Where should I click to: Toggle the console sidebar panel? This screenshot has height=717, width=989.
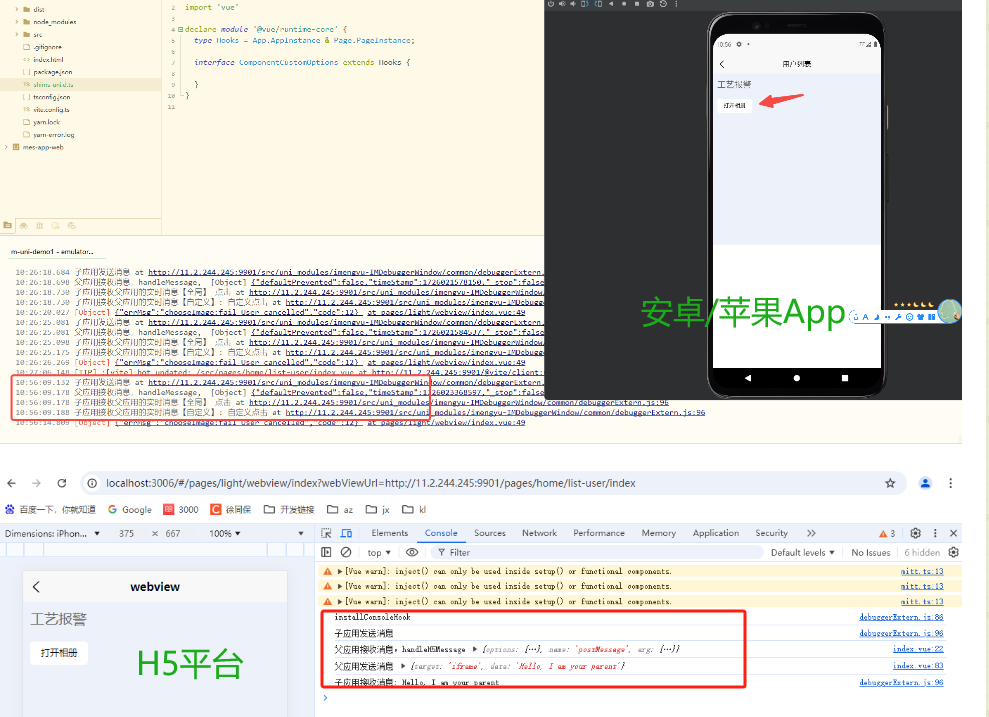(326, 552)
